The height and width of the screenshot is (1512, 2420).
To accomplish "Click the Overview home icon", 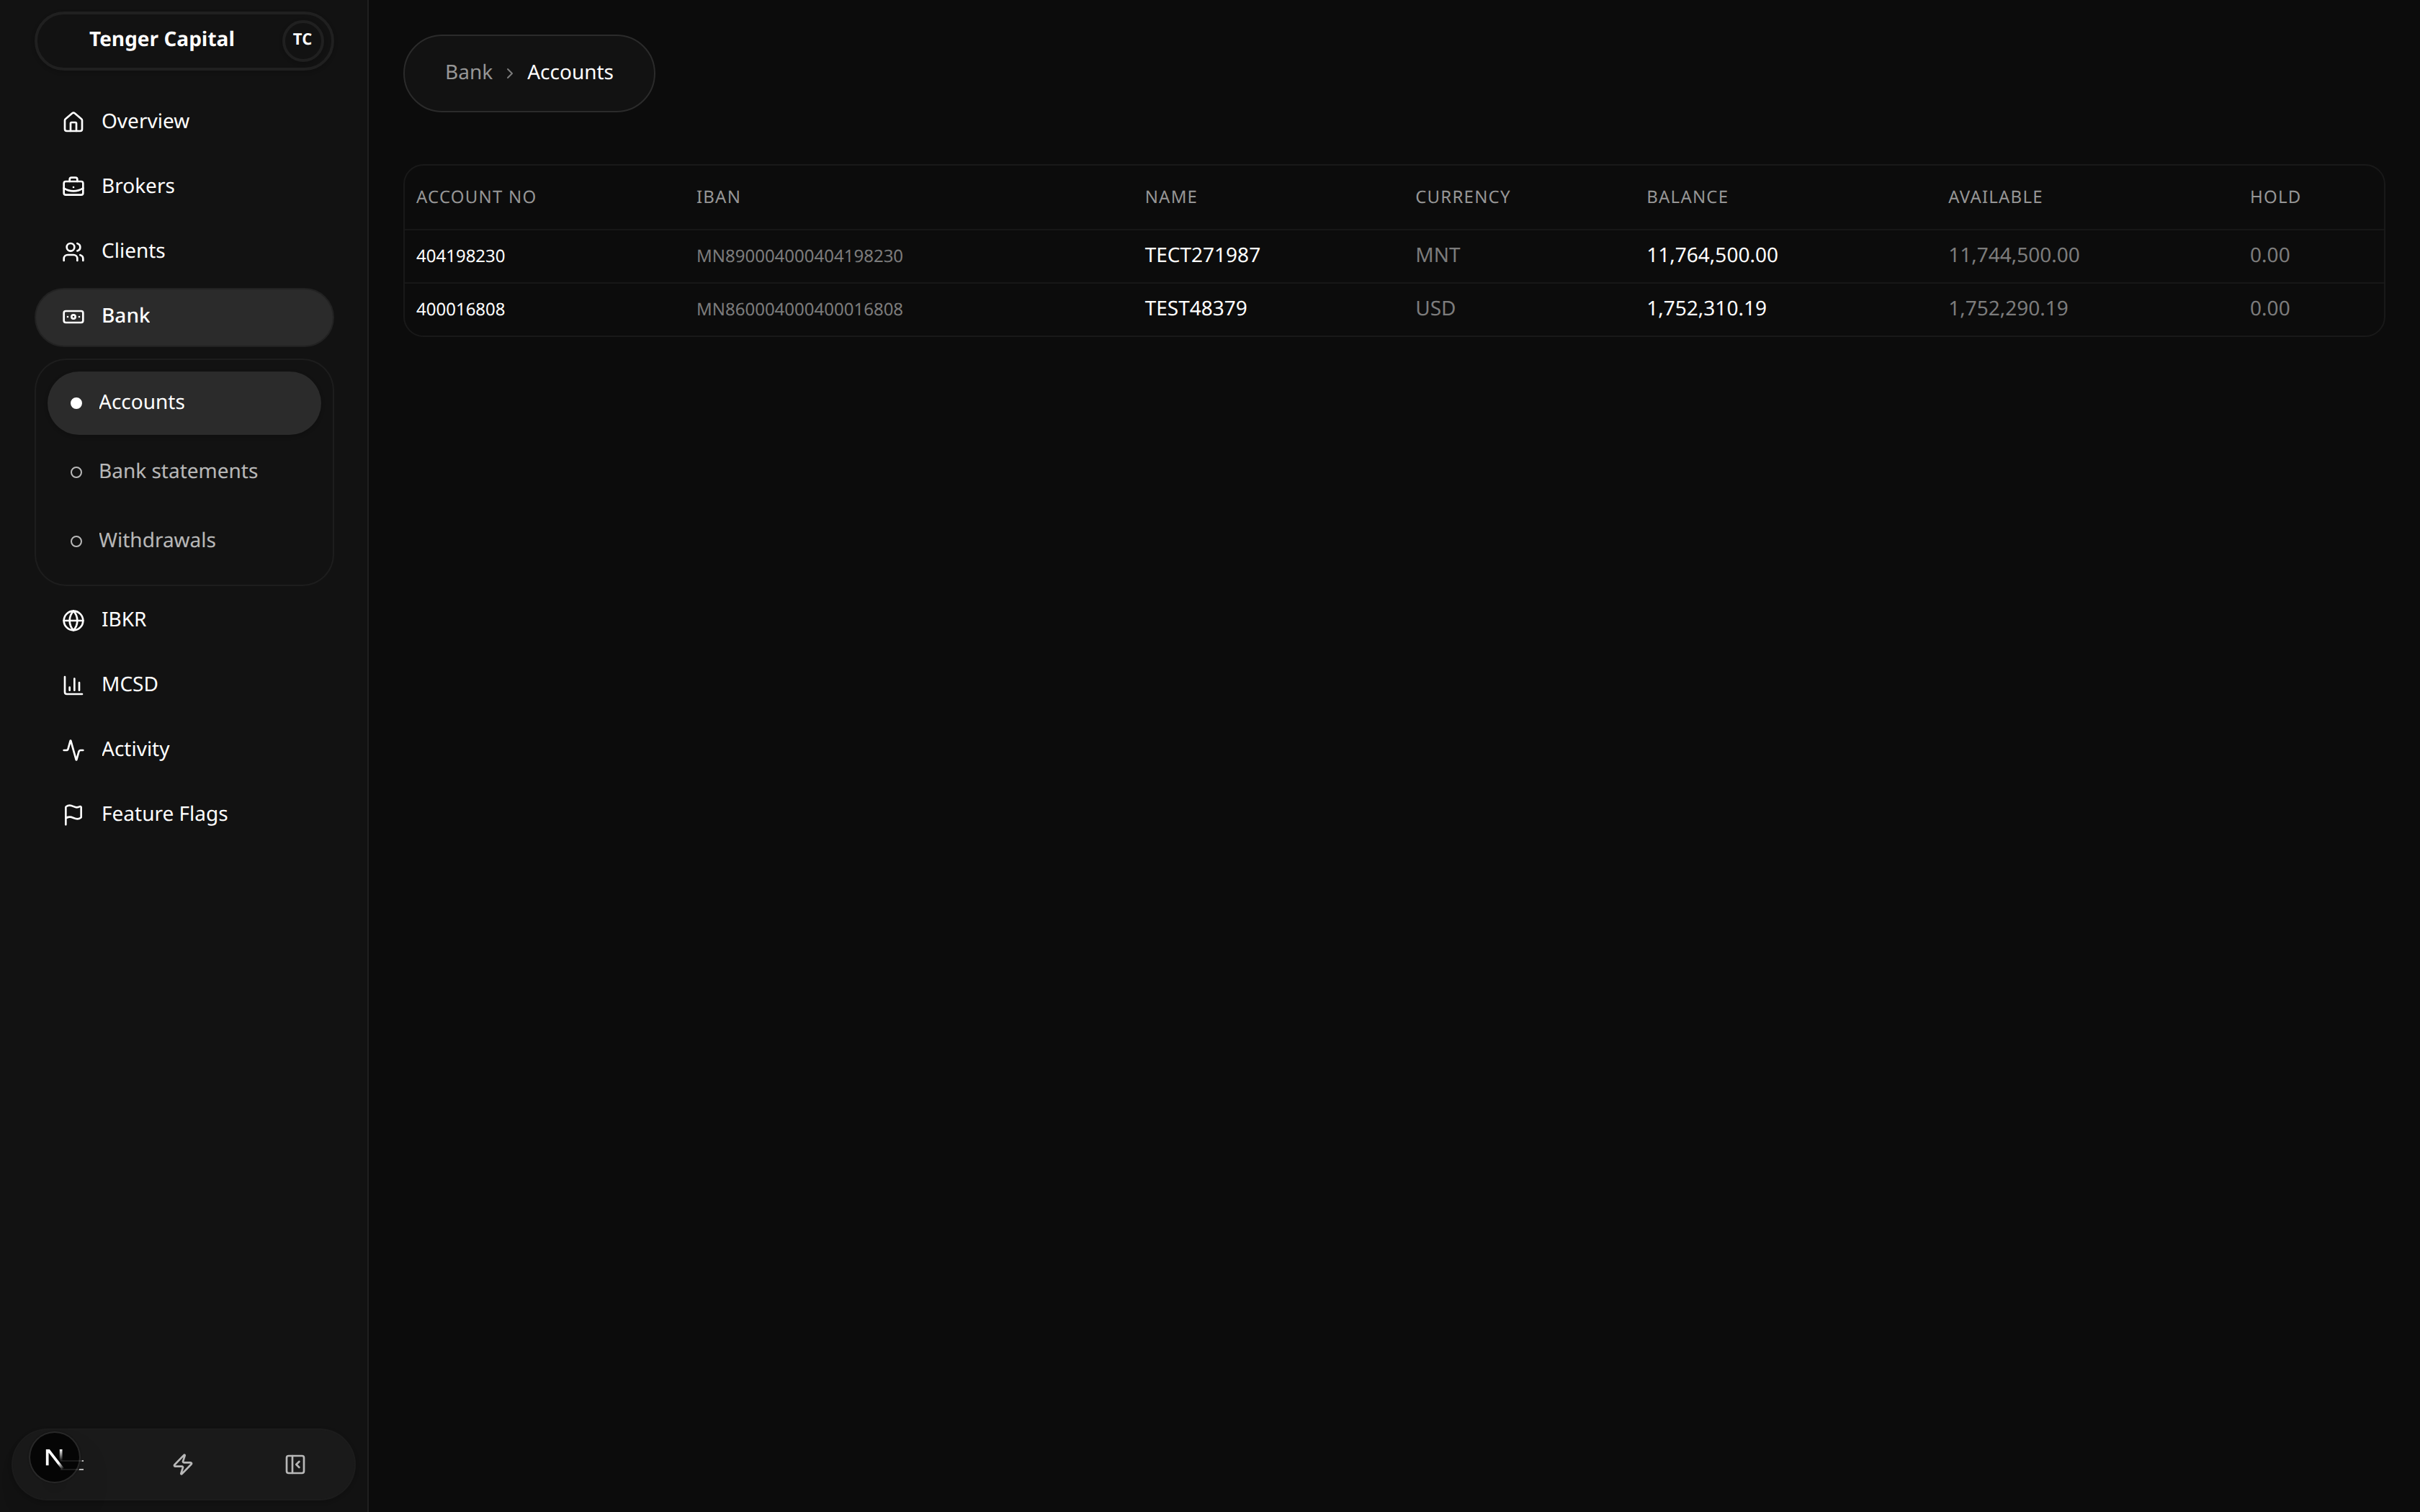I will 73,121.
